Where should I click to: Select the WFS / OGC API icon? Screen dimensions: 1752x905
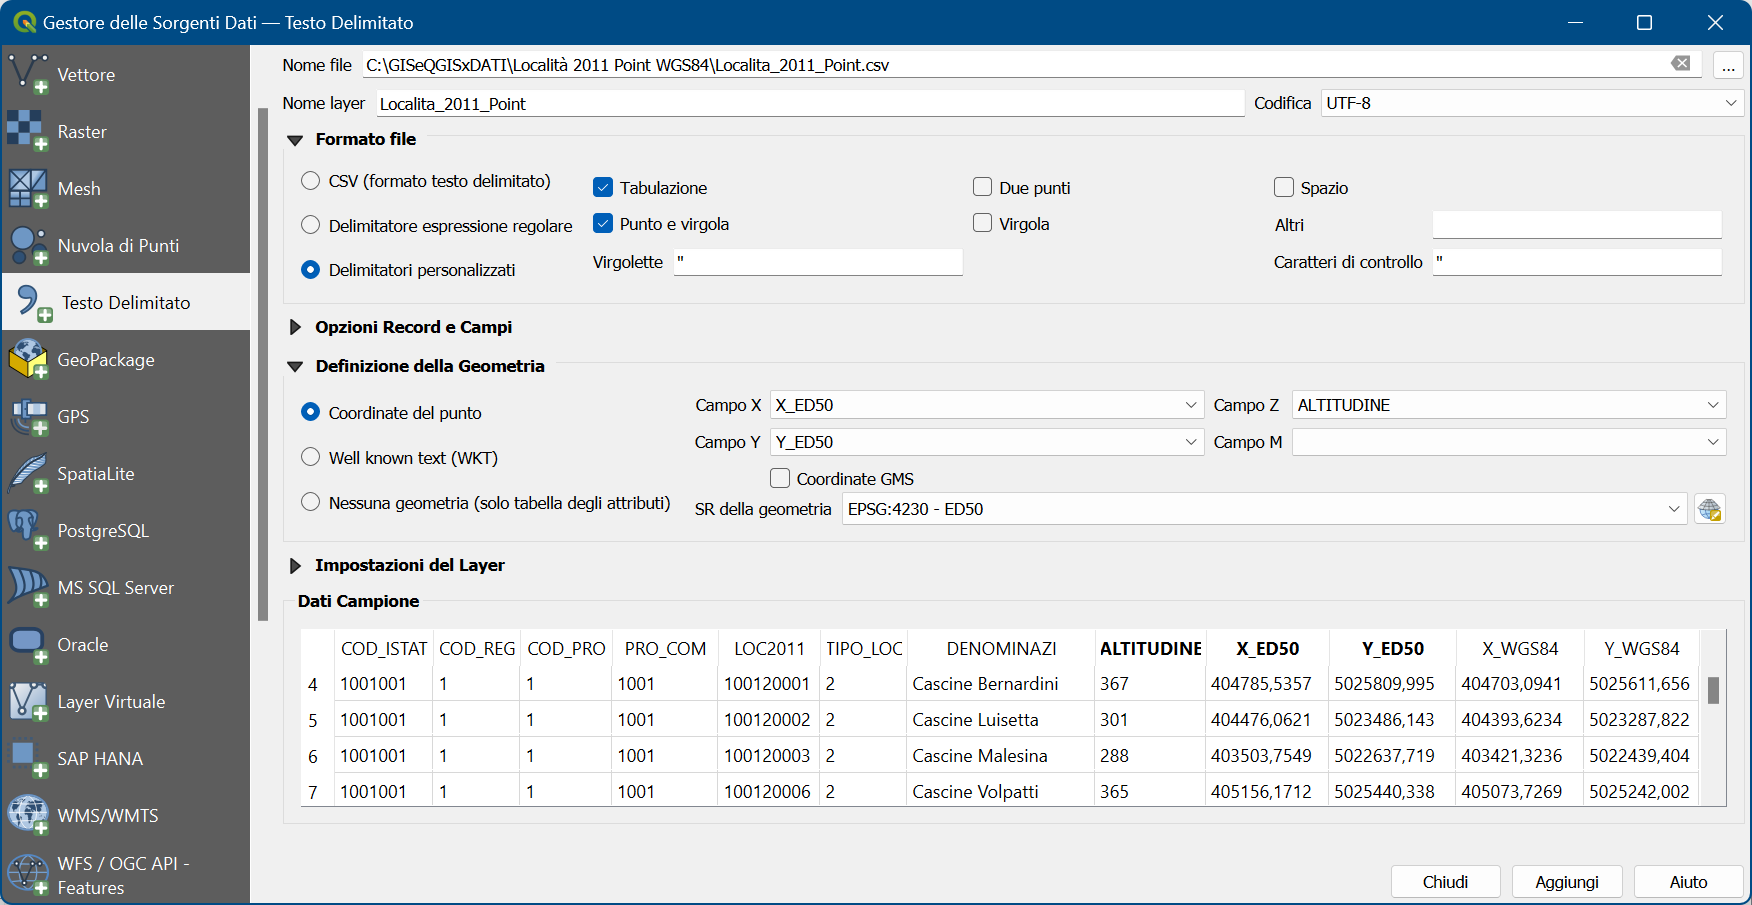click(28, 875)
